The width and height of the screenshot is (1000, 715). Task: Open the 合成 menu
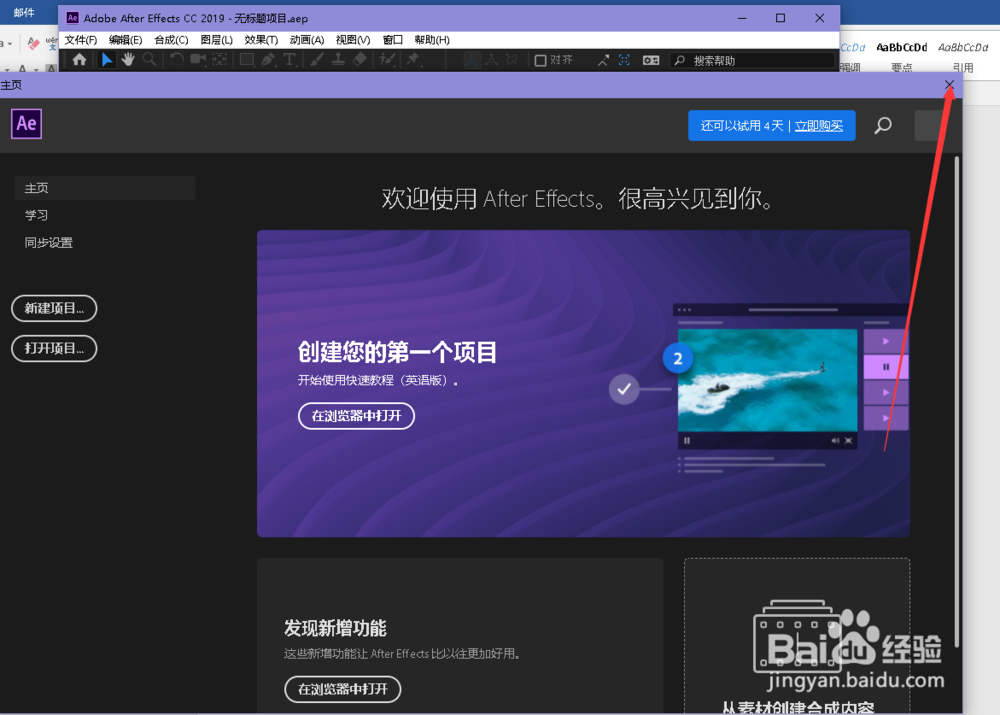170,40
